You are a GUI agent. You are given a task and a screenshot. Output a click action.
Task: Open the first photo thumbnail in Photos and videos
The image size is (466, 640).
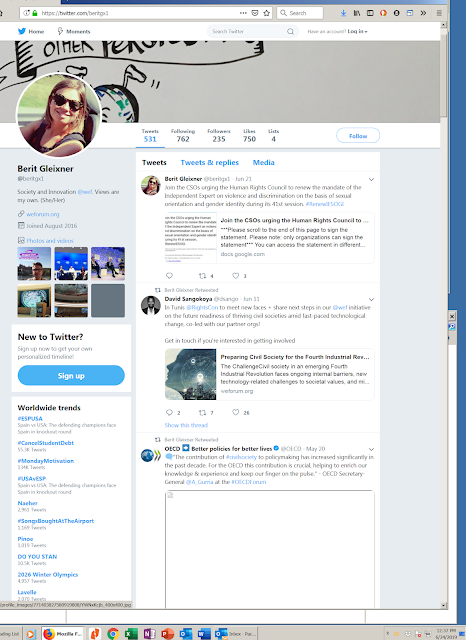point(34,264)
